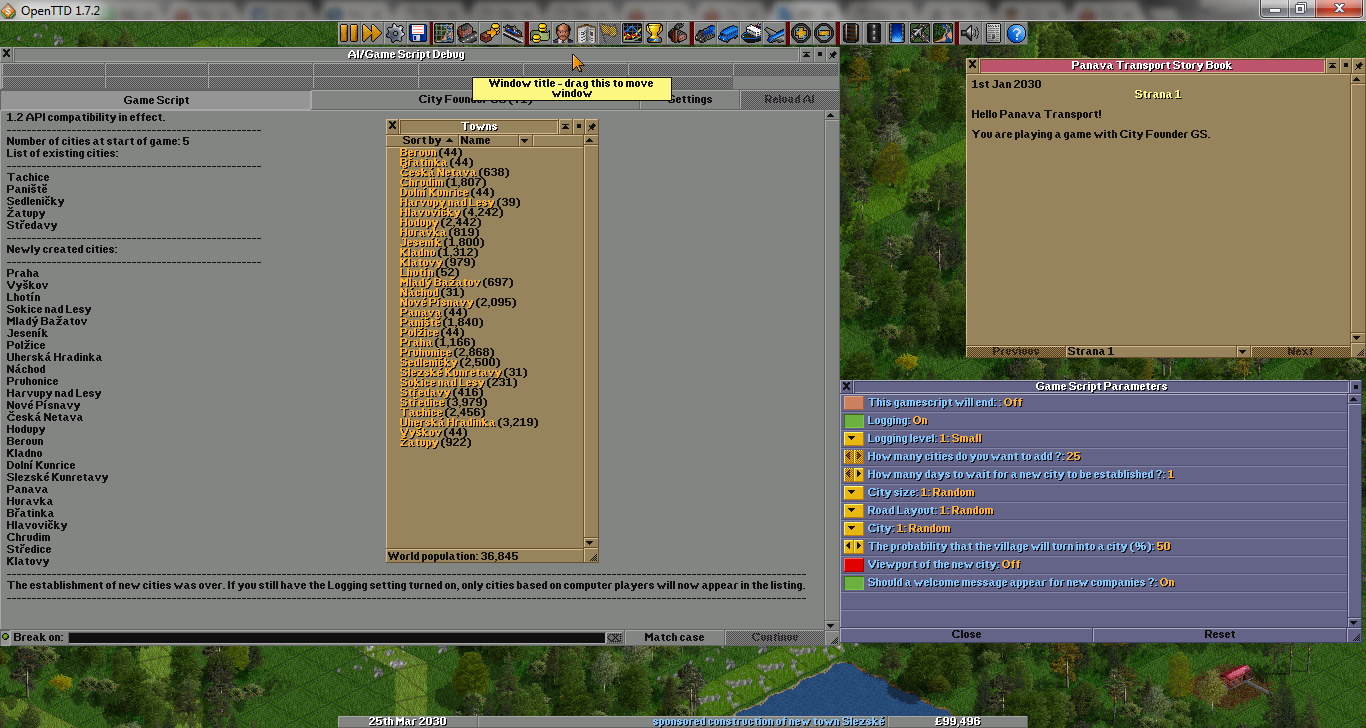The width and height of the screenshot is (1366, 728).
Task: Pin the AI/Game Script Debug window
Action: [832, 55]
